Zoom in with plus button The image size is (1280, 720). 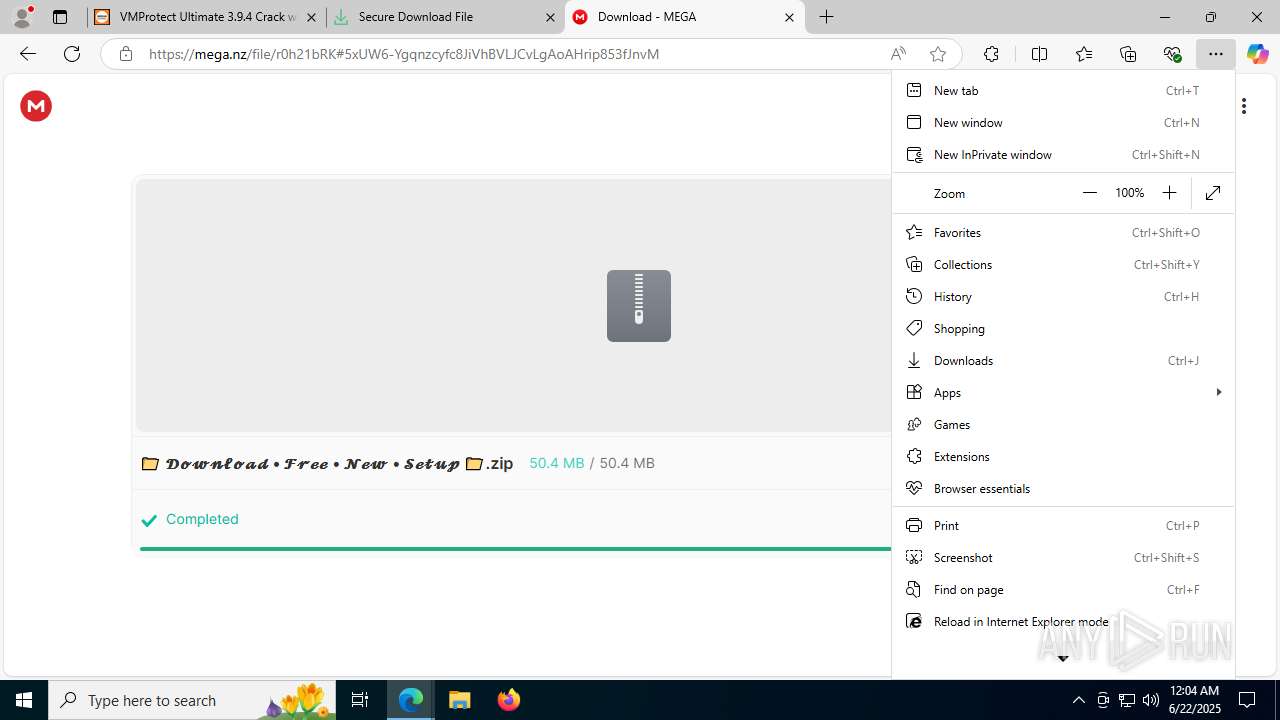click(x=1169, y=193)
